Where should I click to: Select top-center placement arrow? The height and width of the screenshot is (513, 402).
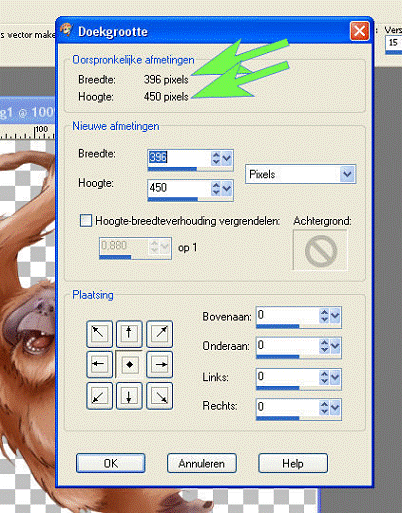click(x=129, y=334)
